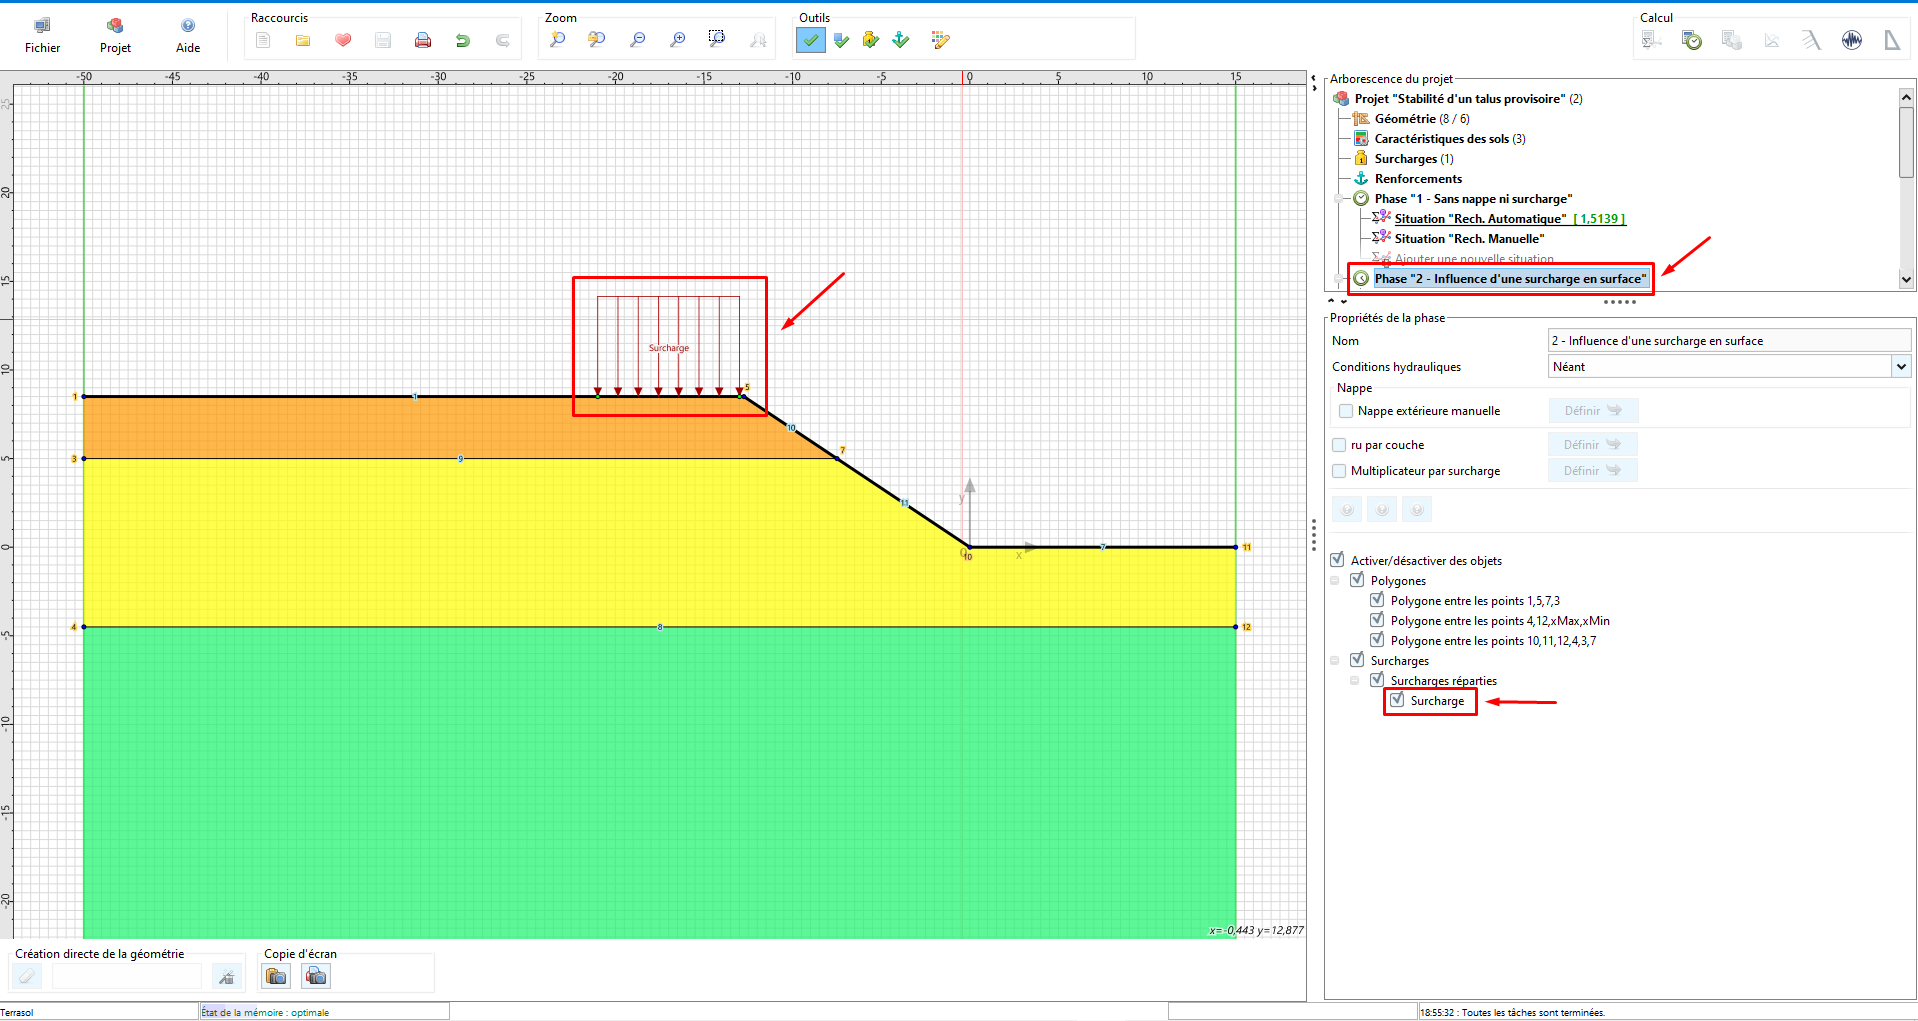
Task: Collapse the Polygones group
Action: (x=1335, y=581)
